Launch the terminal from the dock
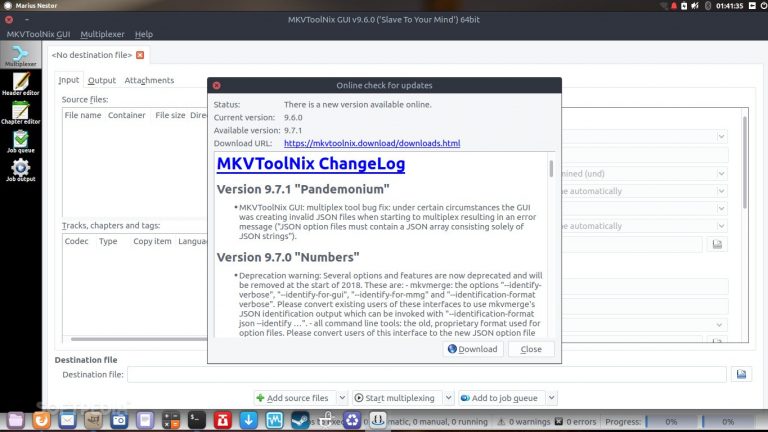The image size is (768, 432). tap(196, 420)
